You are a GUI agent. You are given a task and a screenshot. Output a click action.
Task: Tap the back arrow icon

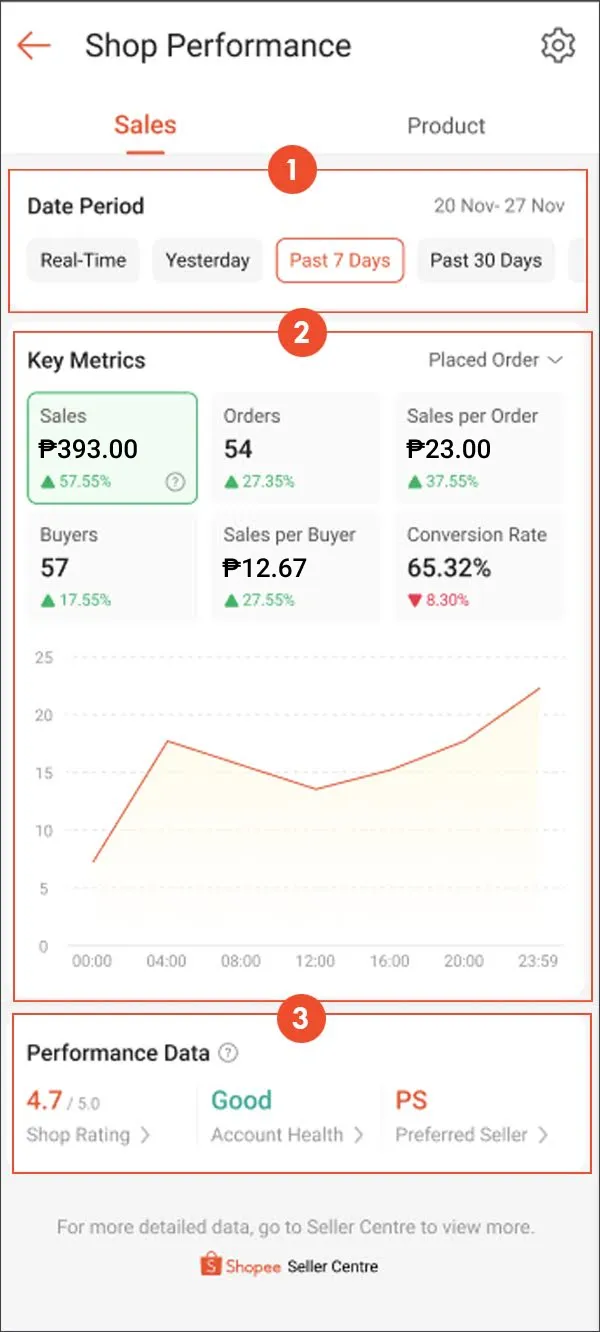34,46
